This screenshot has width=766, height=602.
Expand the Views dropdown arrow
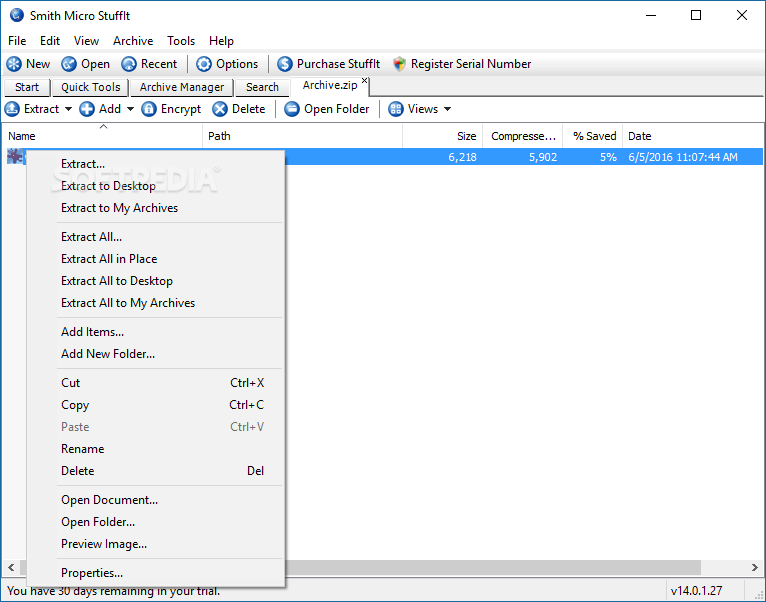(x=447, y=109)
